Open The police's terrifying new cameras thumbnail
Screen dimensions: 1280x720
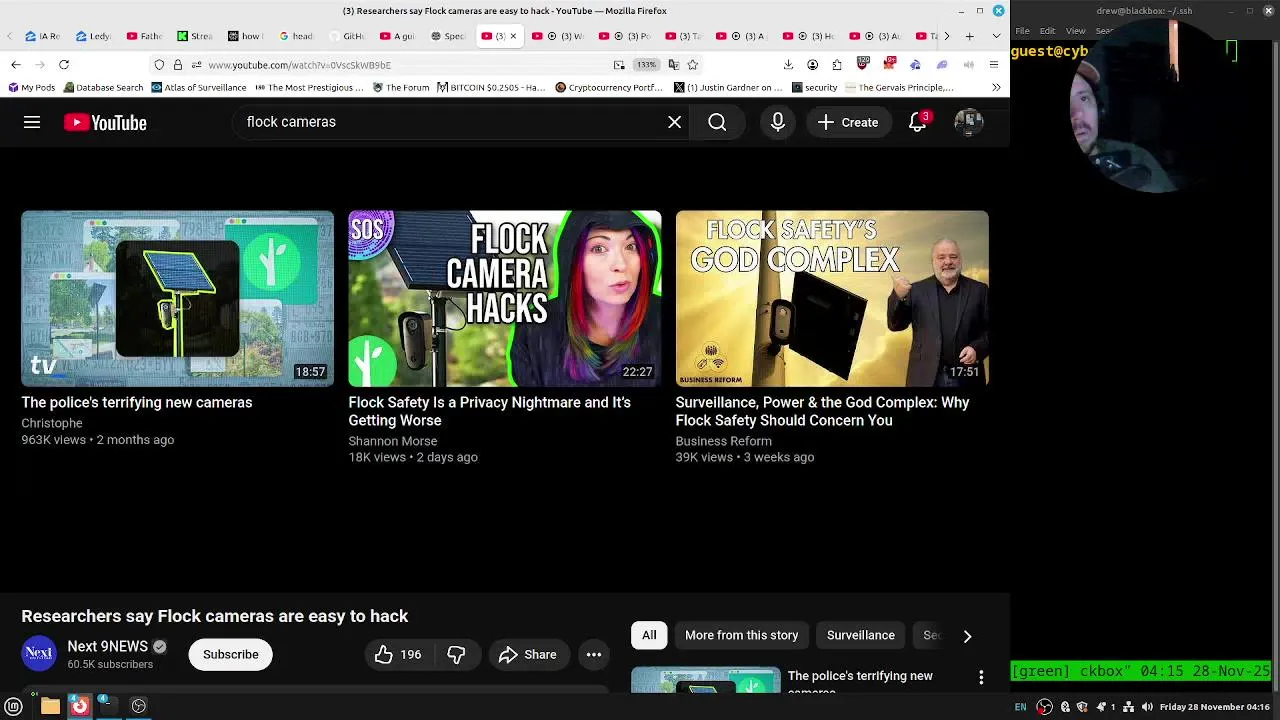click(x=178, y=298)
